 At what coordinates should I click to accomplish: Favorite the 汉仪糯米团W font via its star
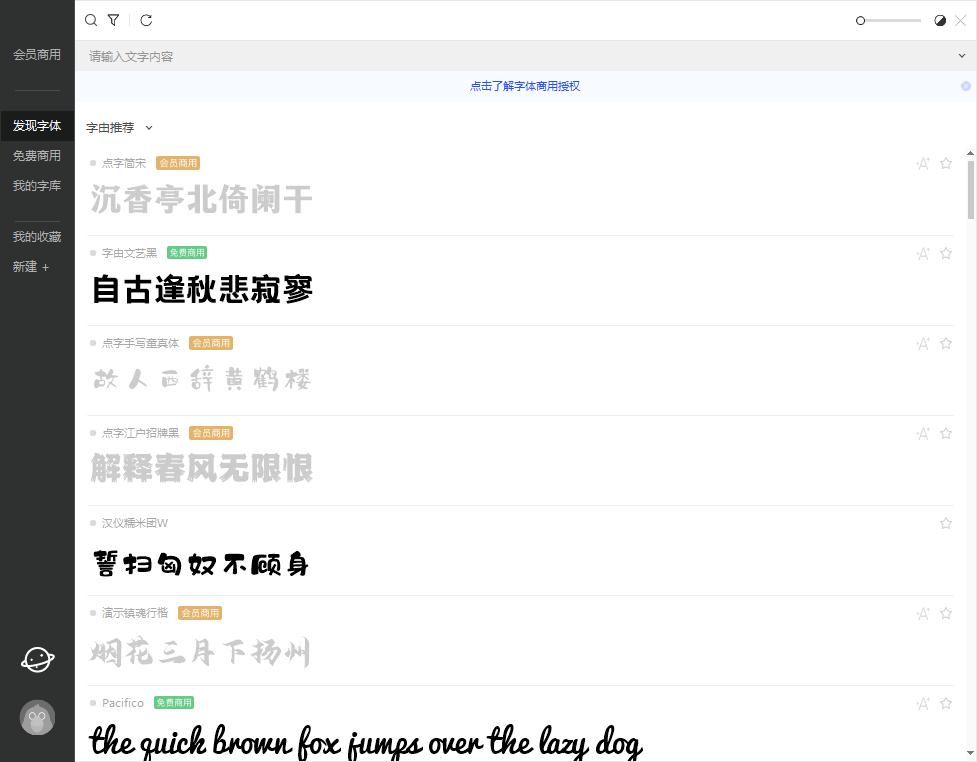945,523
